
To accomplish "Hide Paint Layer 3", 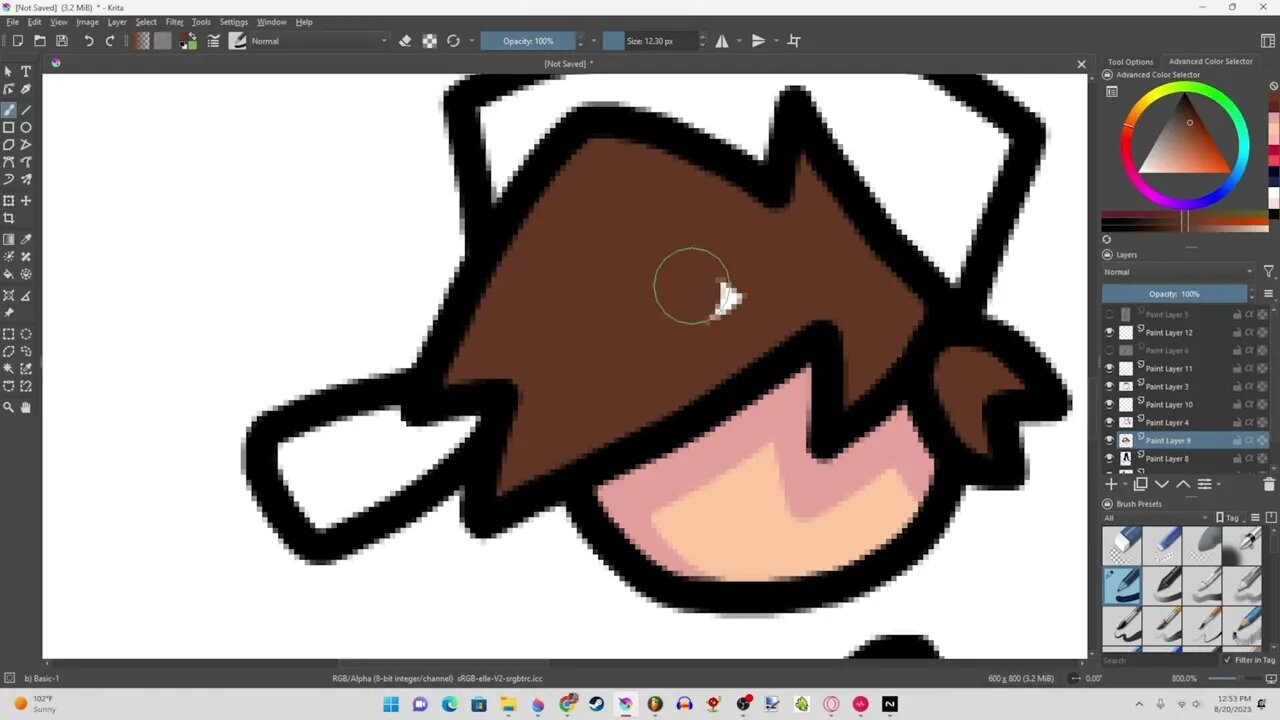I will click(1109, 386).
